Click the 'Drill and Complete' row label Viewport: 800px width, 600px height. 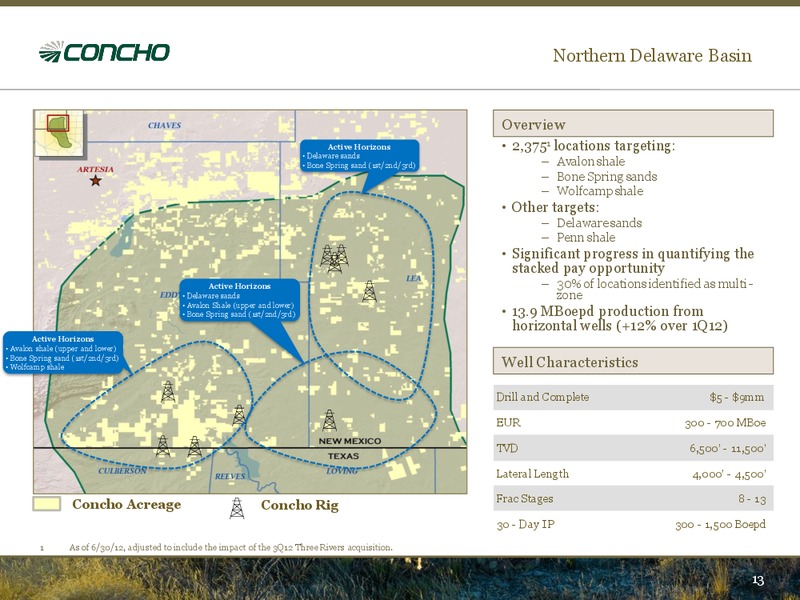(542, 397)
